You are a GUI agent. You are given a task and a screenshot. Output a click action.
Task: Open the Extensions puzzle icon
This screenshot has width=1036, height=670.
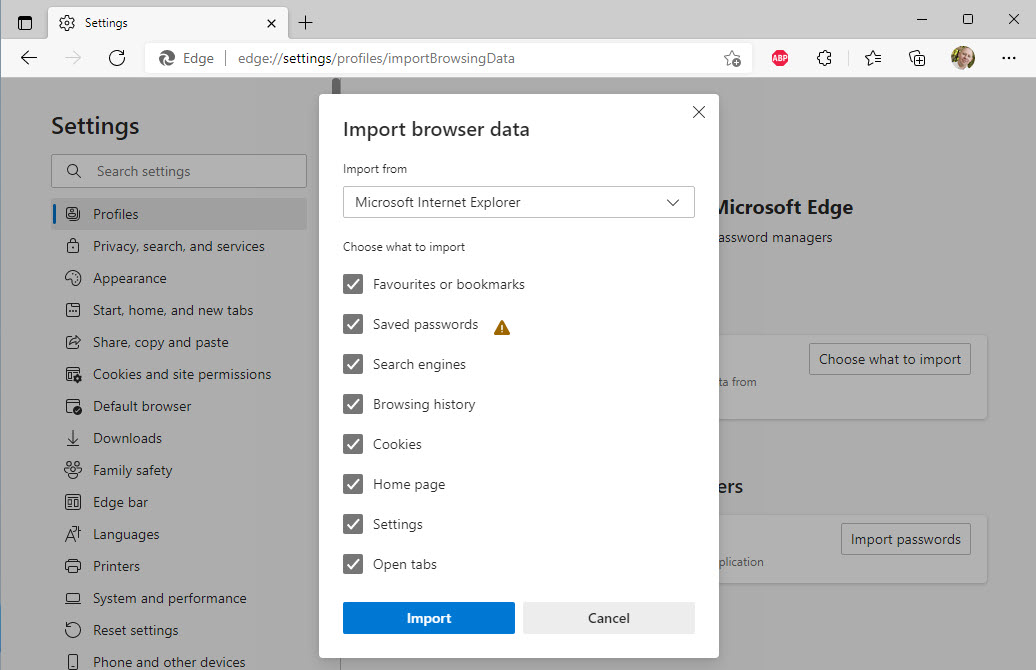click(x=824, y=58)
